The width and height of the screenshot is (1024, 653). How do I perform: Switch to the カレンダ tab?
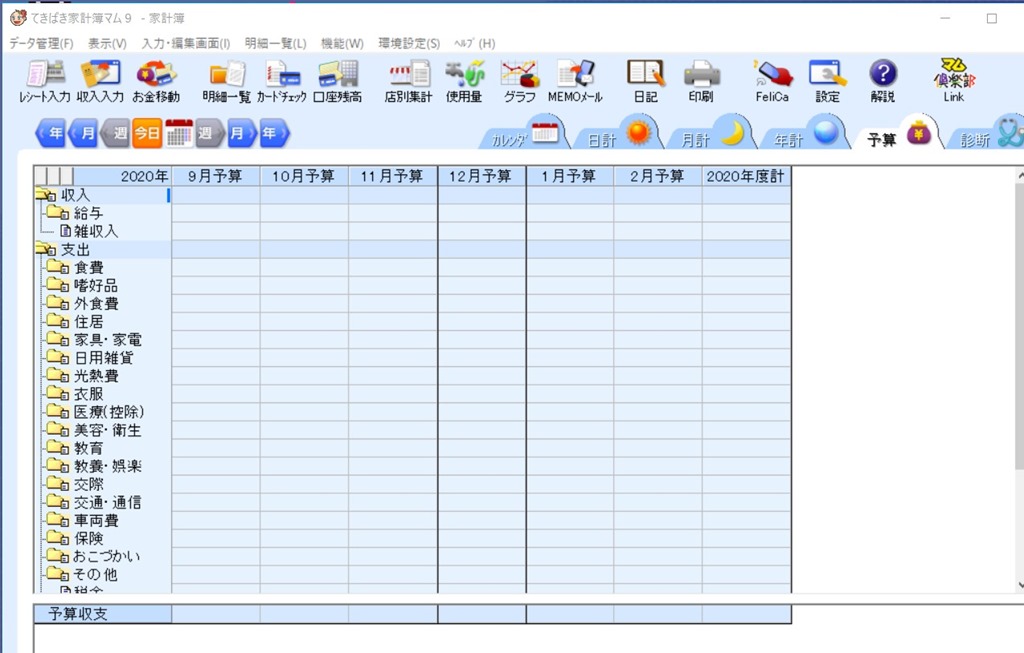pyautogui.click(x=522, y=136)
